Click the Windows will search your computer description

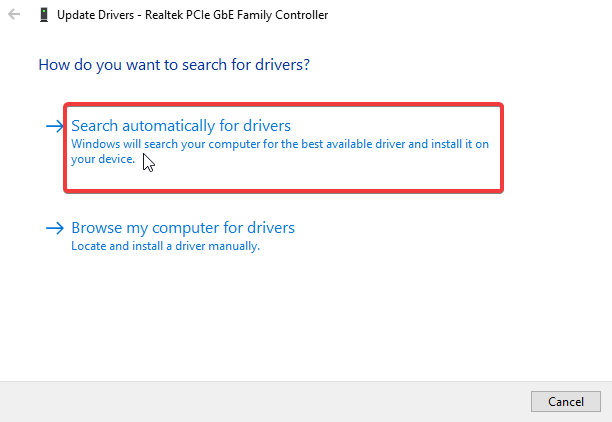279,151
